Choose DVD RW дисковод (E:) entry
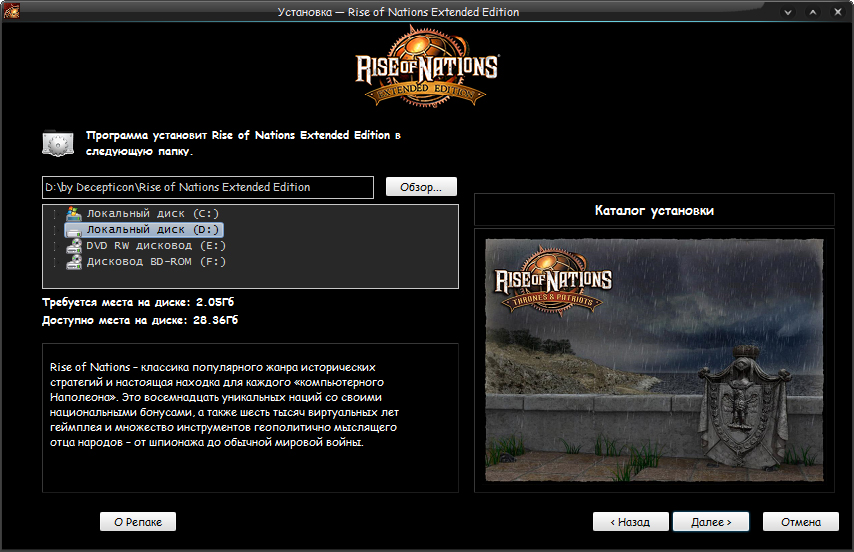 [x=152, y=246]
